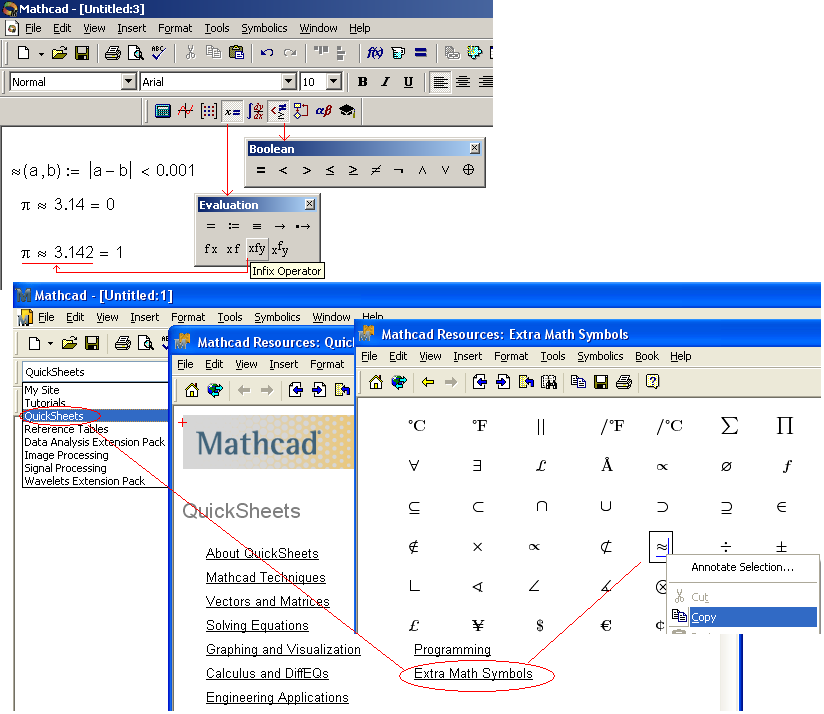The width and height of the screenshot is (824, 714).
Task: Expand the Normal style dropdown
Action: (x=129, y=81)
